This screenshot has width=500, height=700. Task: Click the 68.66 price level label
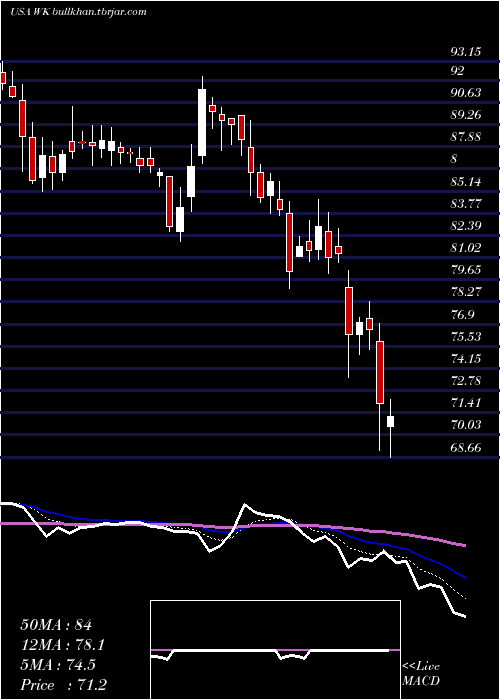[466, 446]
